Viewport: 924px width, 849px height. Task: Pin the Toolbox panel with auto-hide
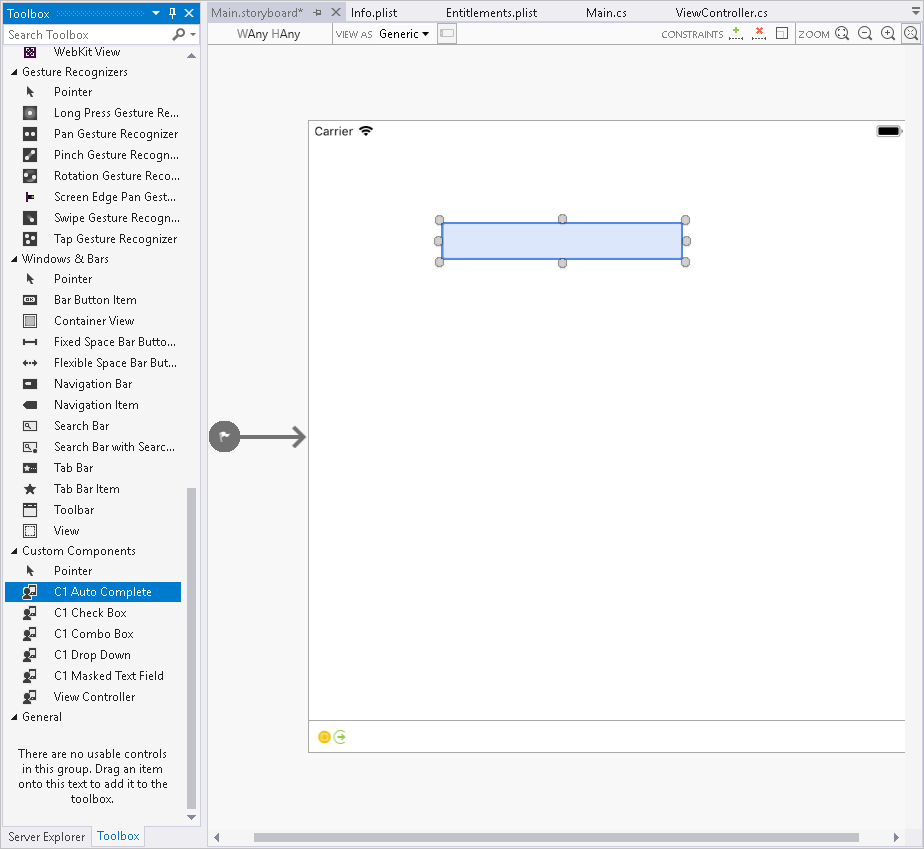click(x=172, y=13)
